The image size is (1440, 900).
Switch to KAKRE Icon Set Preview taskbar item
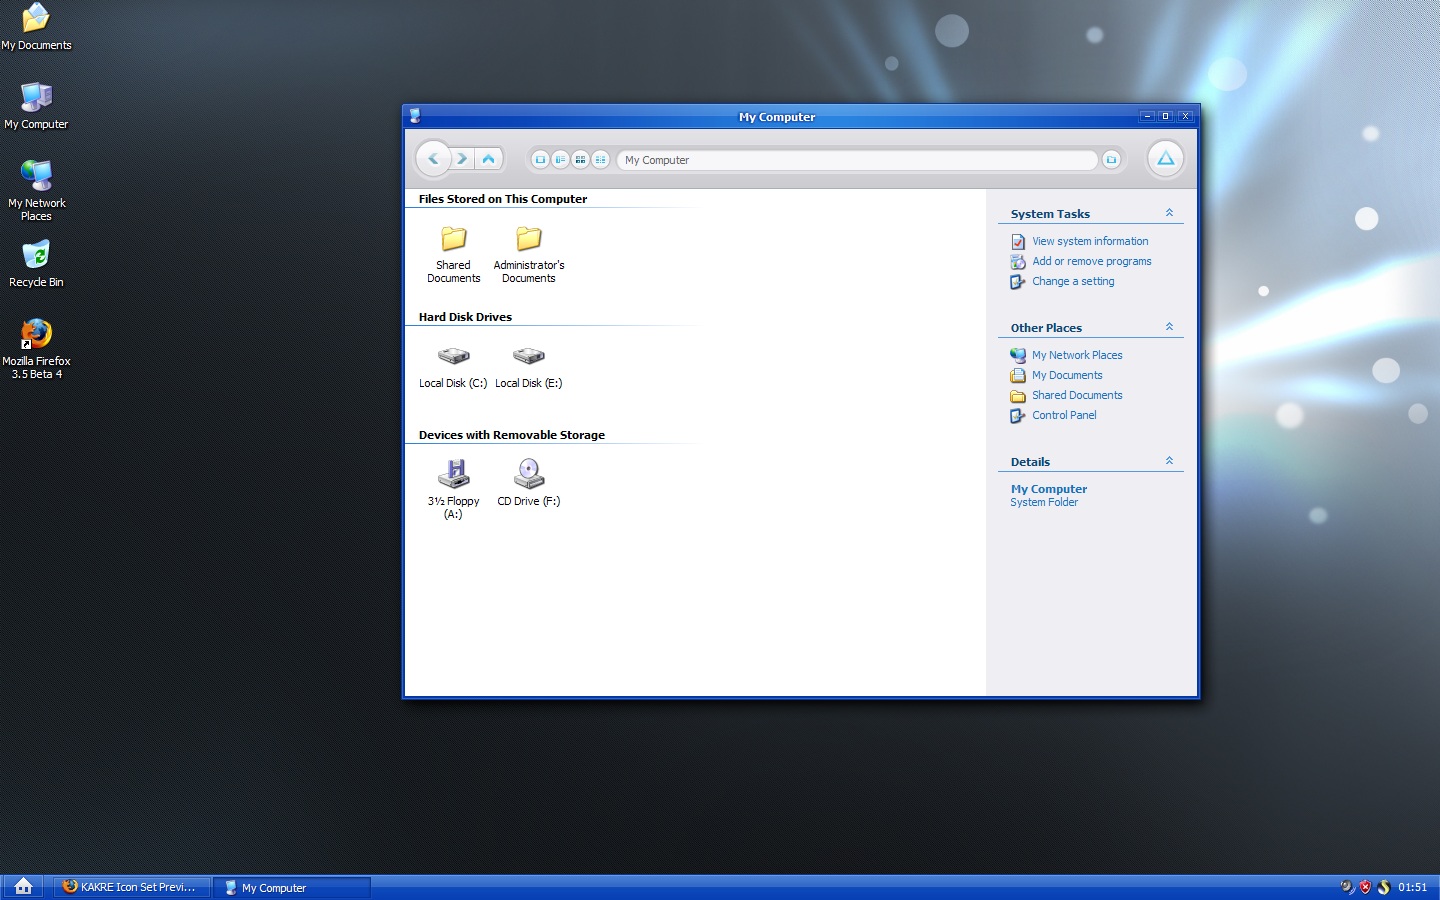point(130,887)
